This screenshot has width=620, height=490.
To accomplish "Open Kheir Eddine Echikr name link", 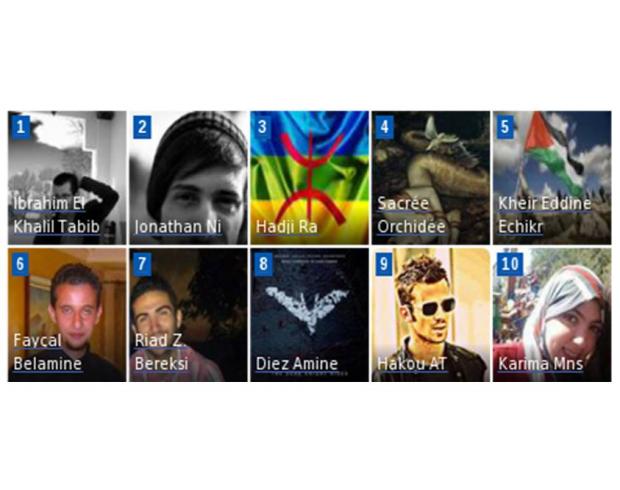I will coord(544,215).
